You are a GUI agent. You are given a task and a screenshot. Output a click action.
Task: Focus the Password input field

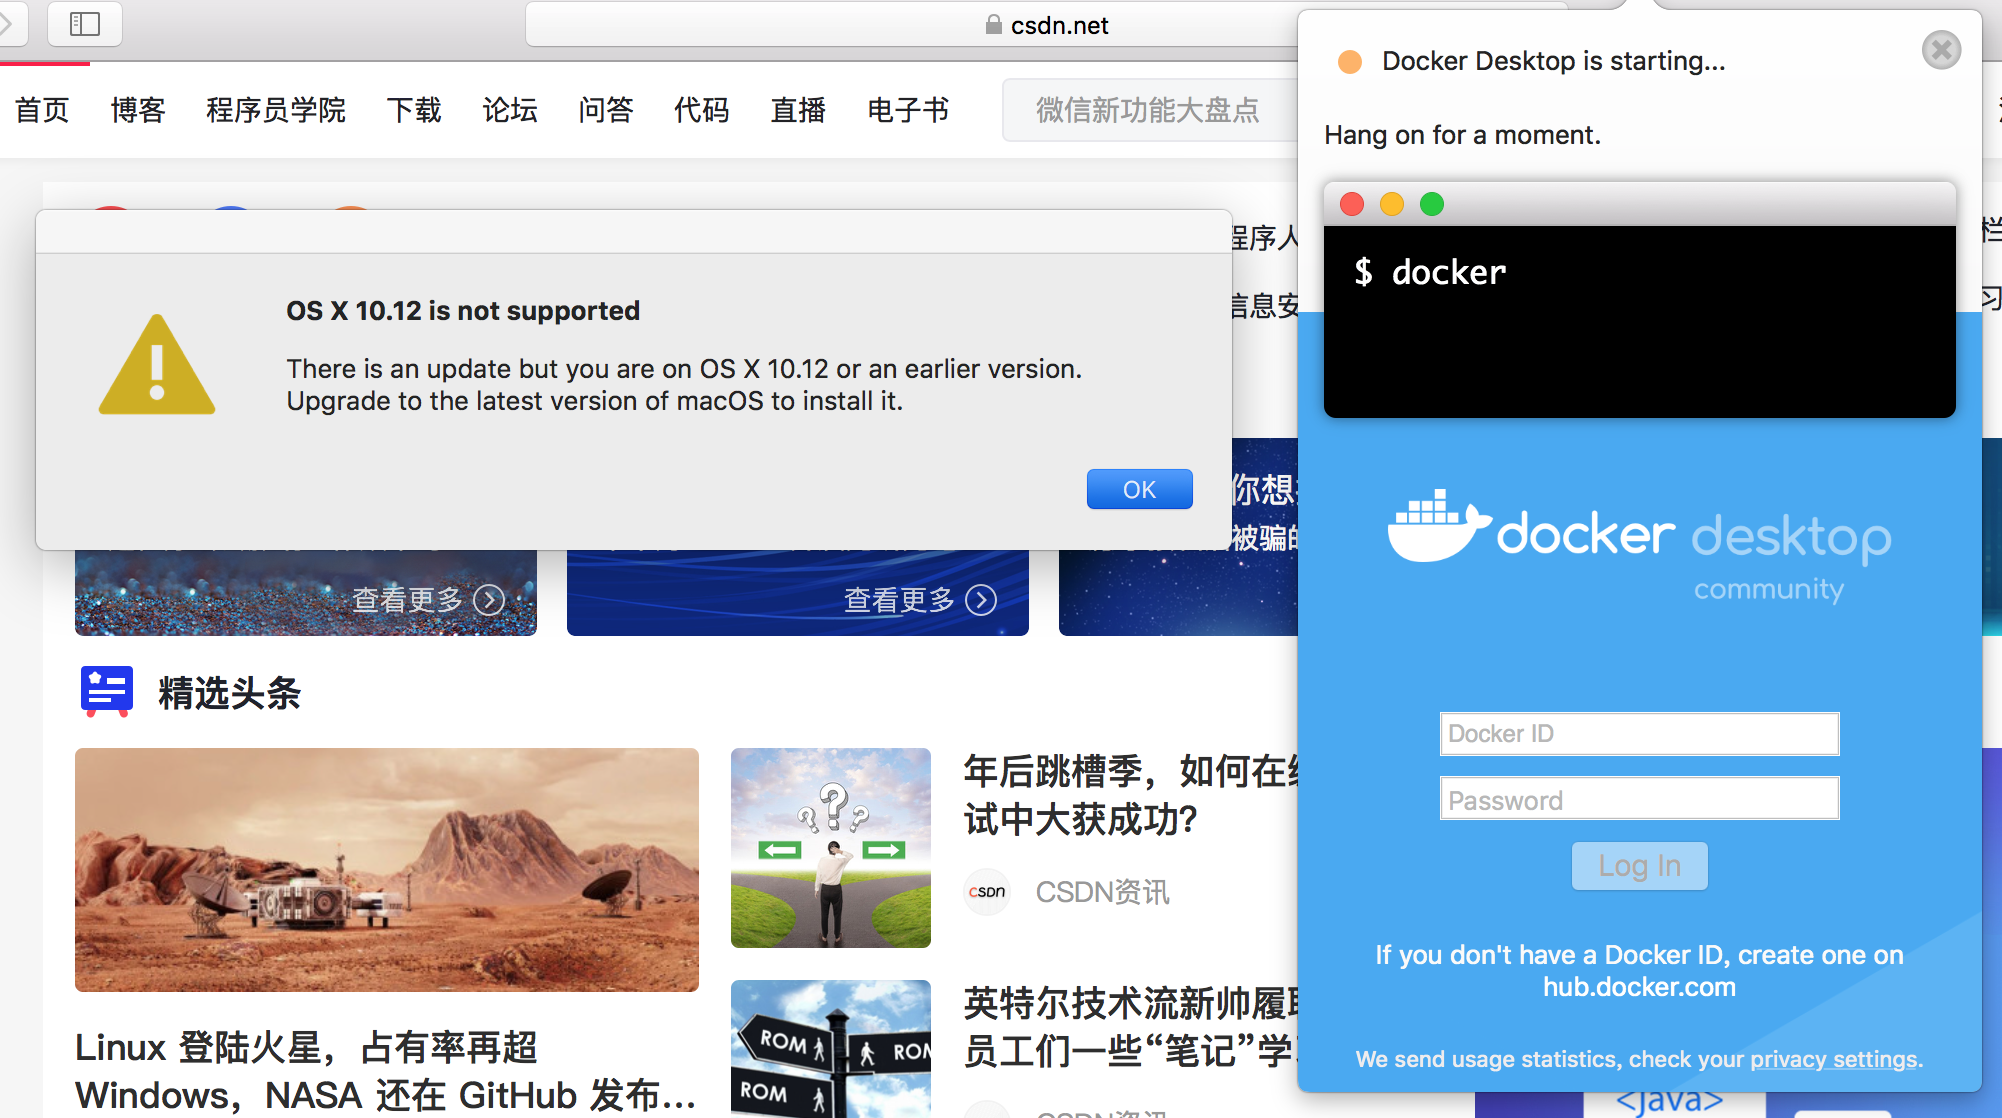pyautogui.click(x=1639, y=799)
